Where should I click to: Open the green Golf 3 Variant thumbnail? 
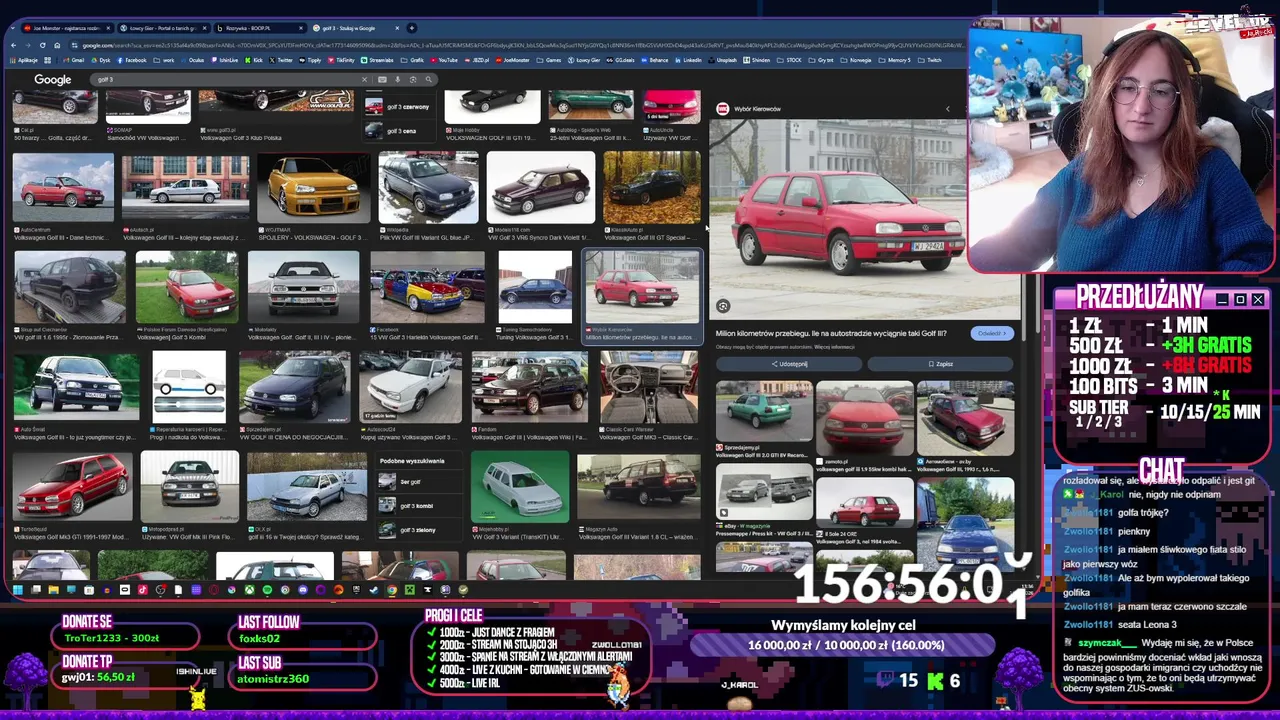point(519,487)
